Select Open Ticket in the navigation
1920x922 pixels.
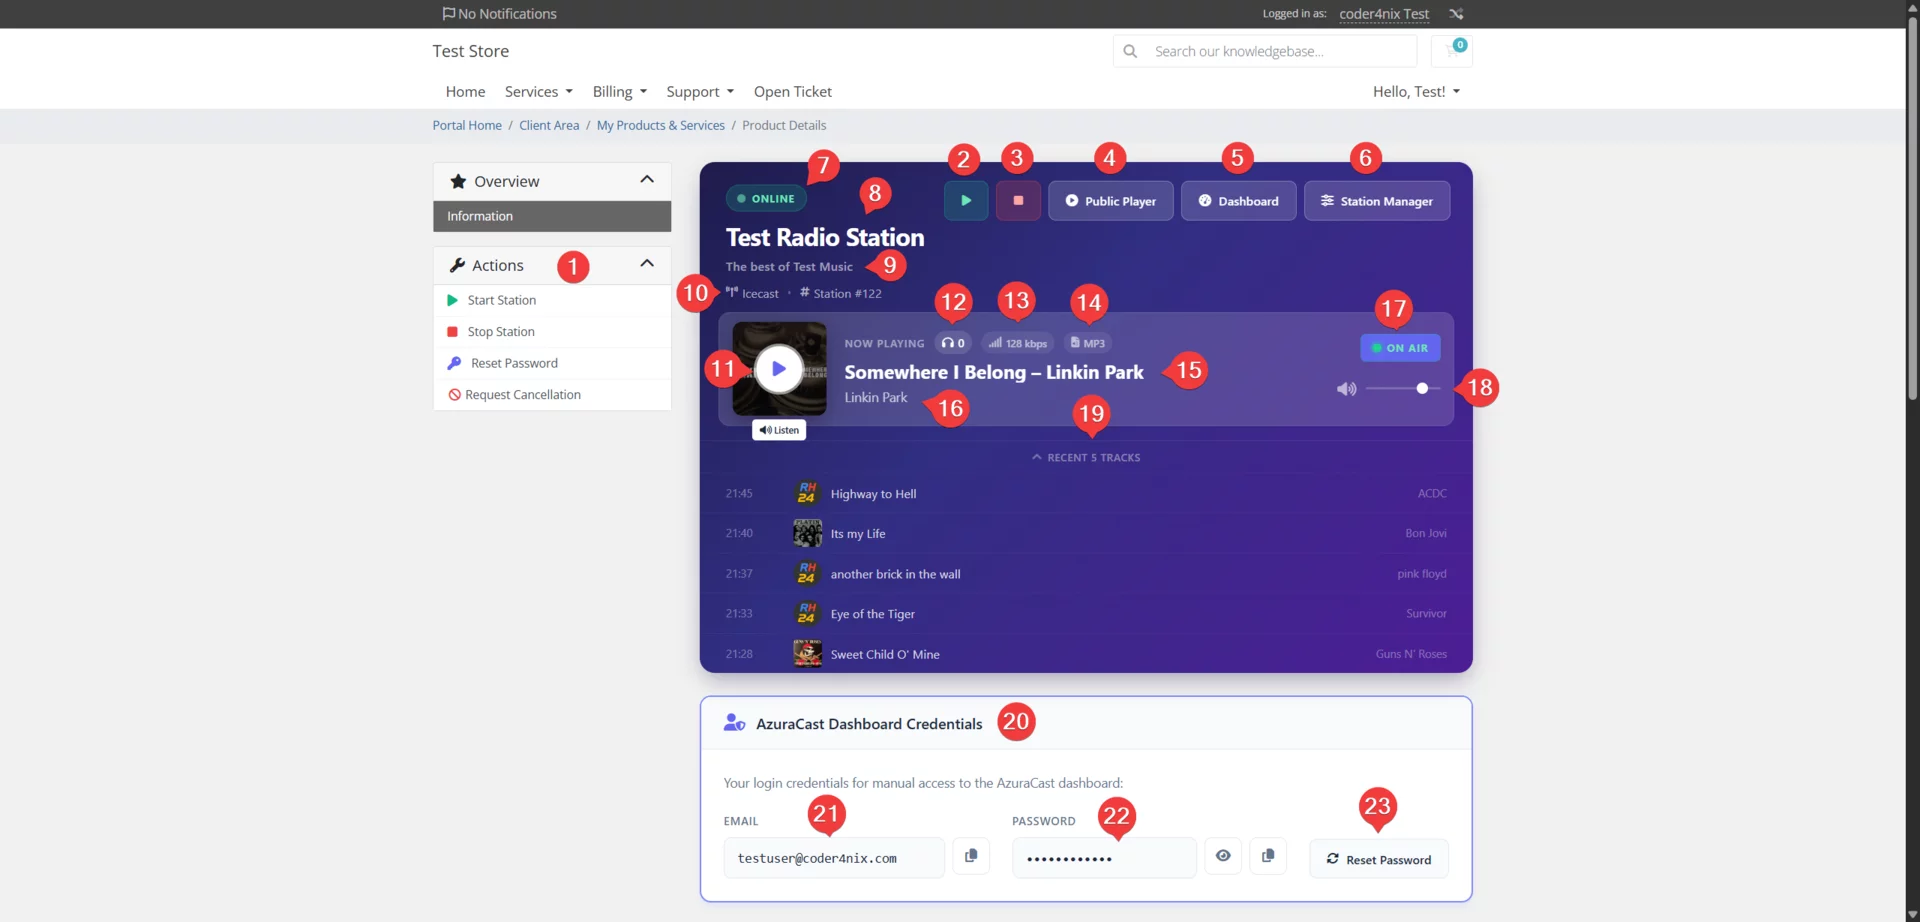pyautogui.click(x=792, y=91)
